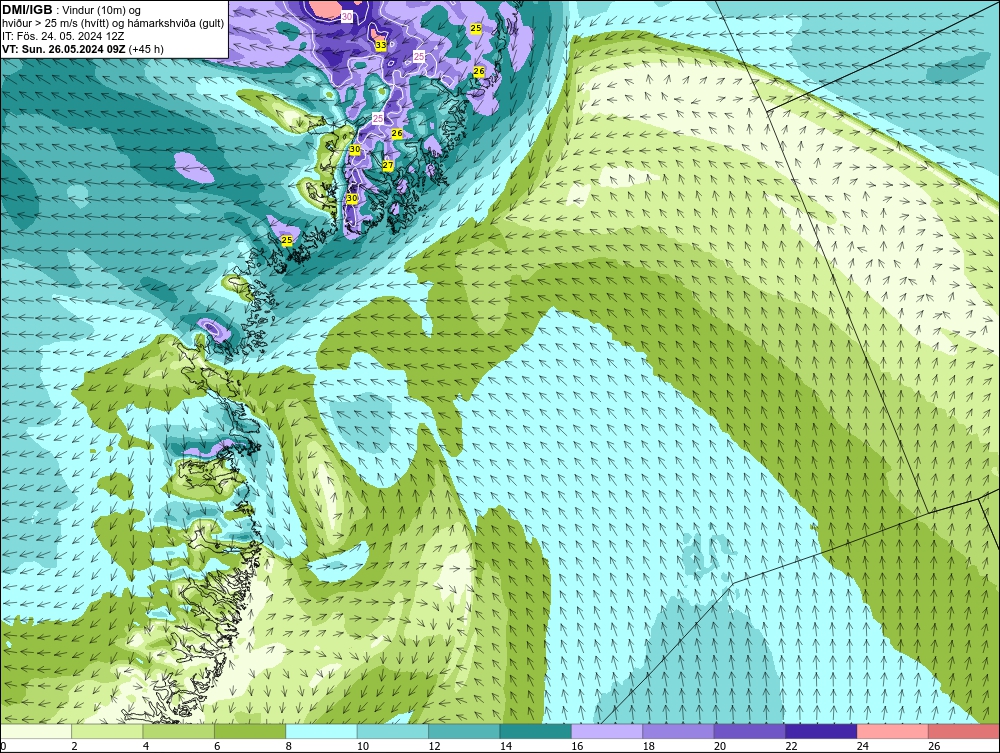Click the '(+45 h)' forecast offset text
1000x753 pixels.
[x=146, y=49]
